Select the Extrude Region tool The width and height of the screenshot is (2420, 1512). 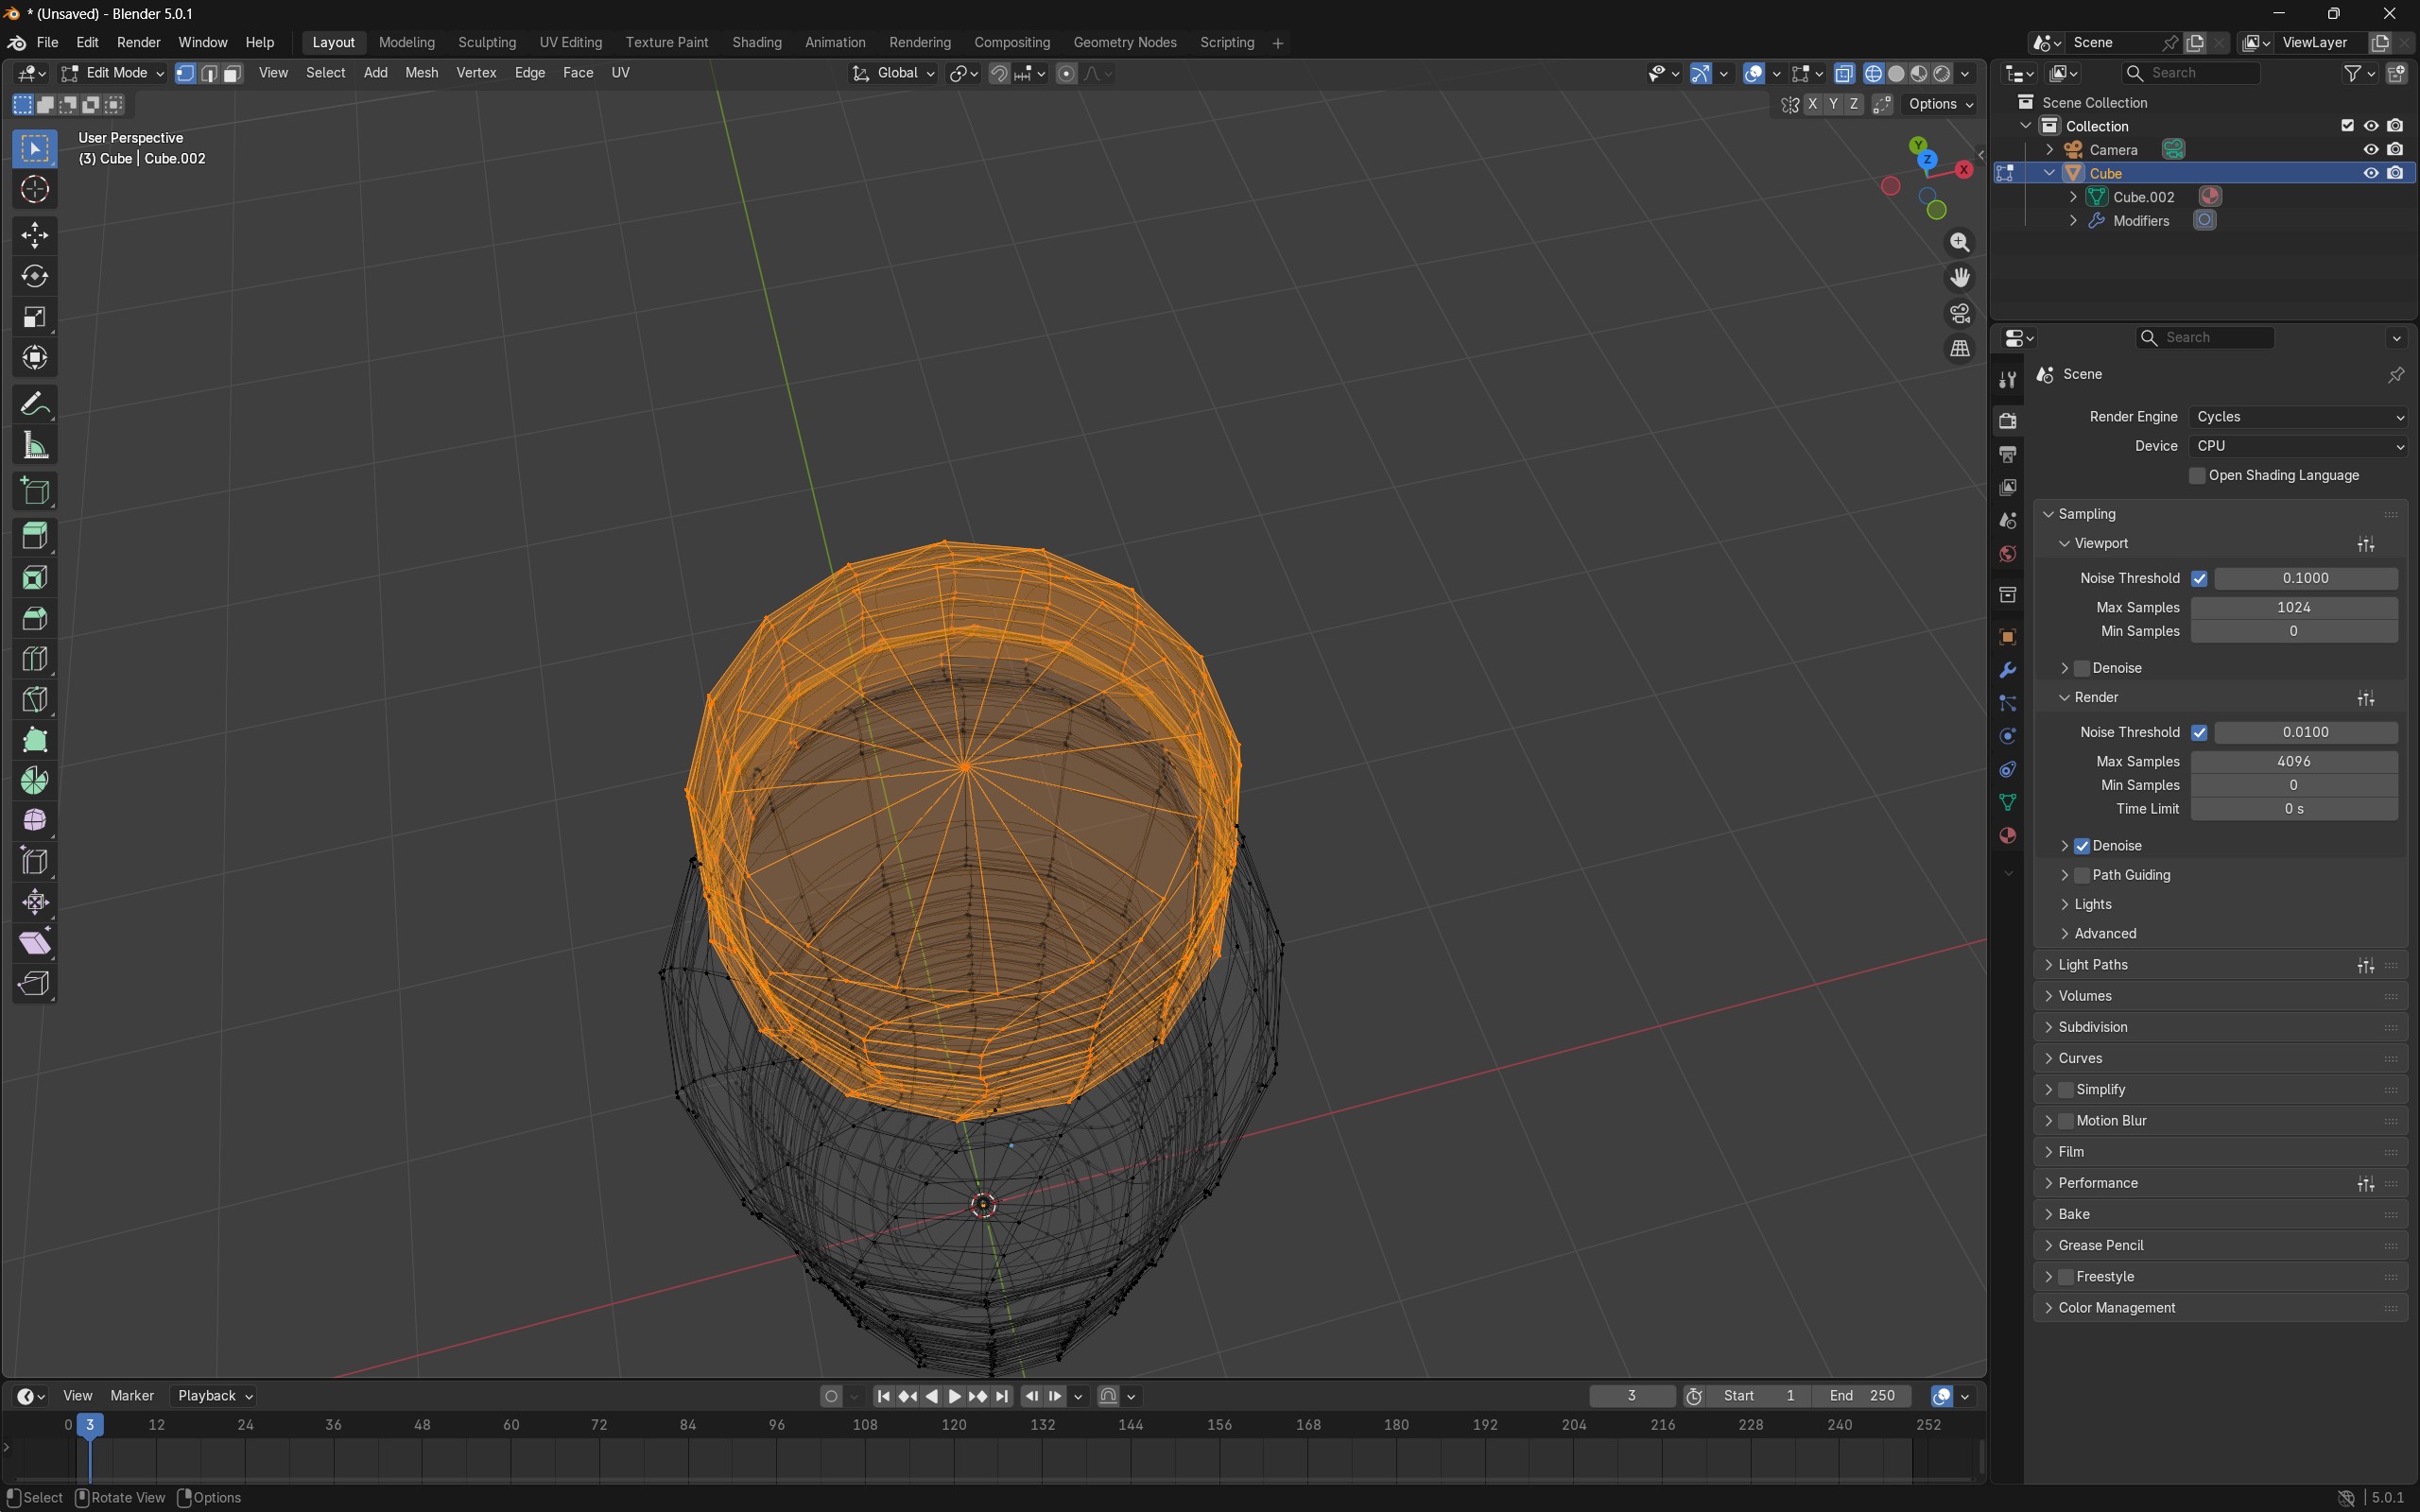(35, 536)
